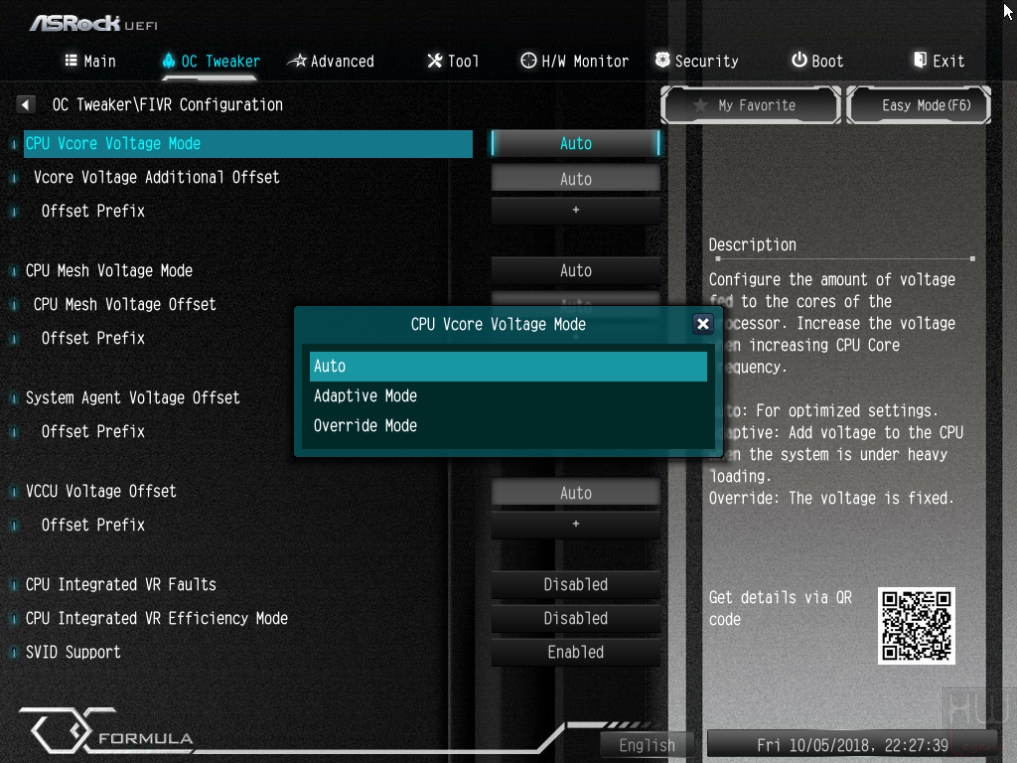
Task: Open the CPU Integrated VR Efficiency Mode dropdown
Action: 575,618
